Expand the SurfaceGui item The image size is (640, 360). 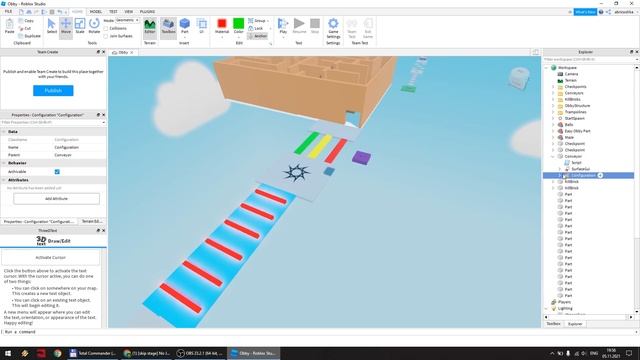click(x=560, y=169)
